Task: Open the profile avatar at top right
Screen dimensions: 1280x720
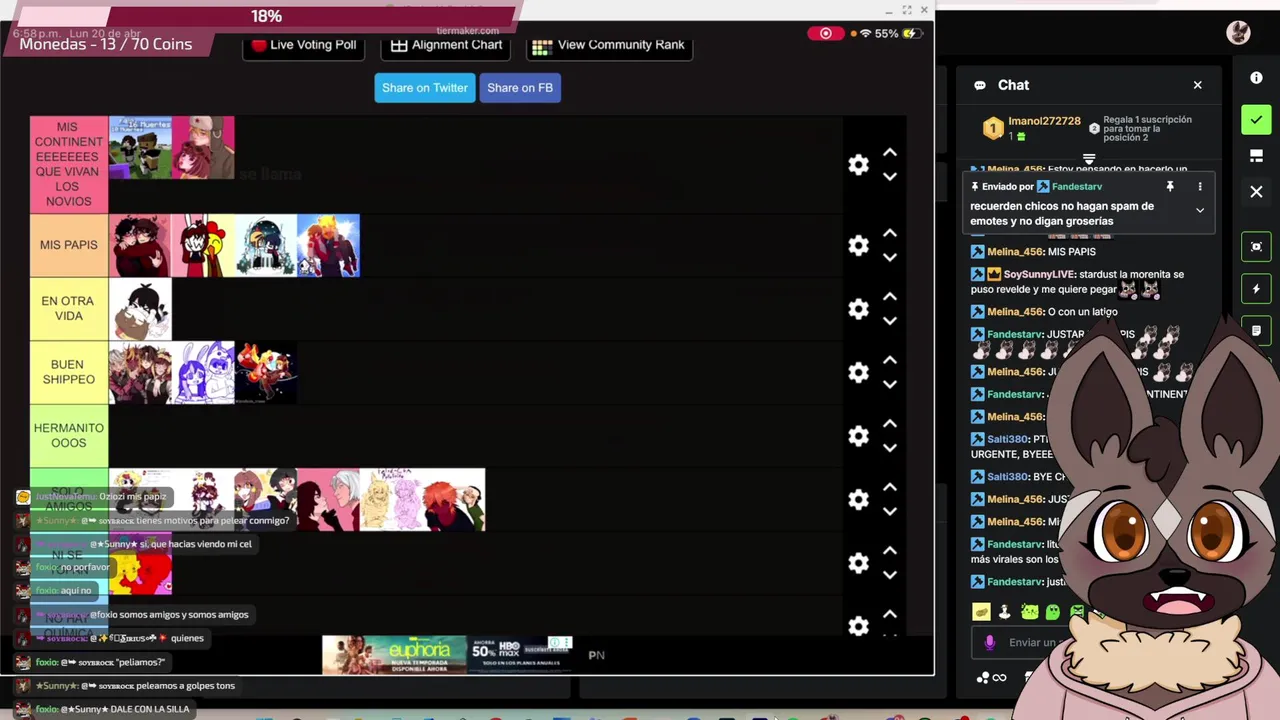Action: [1238, 33]
